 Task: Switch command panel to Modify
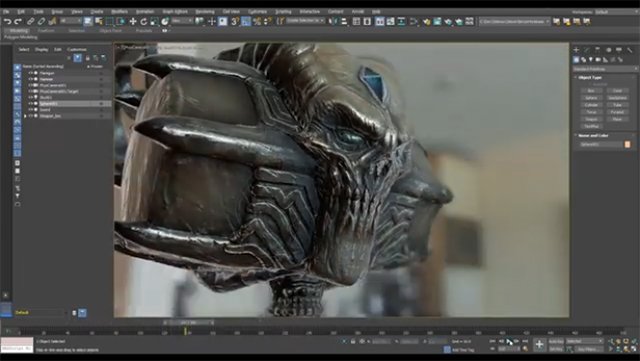click(587, 50)
